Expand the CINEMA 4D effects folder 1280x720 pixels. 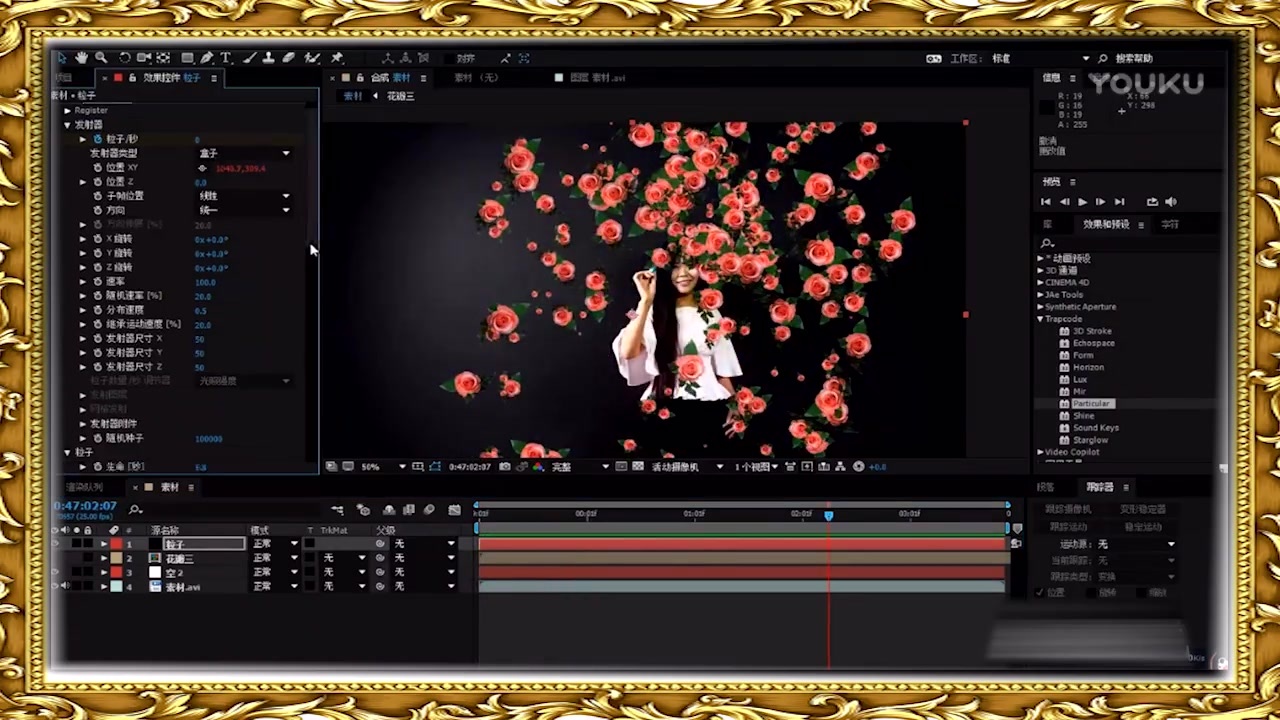(x=1041, y=283)
